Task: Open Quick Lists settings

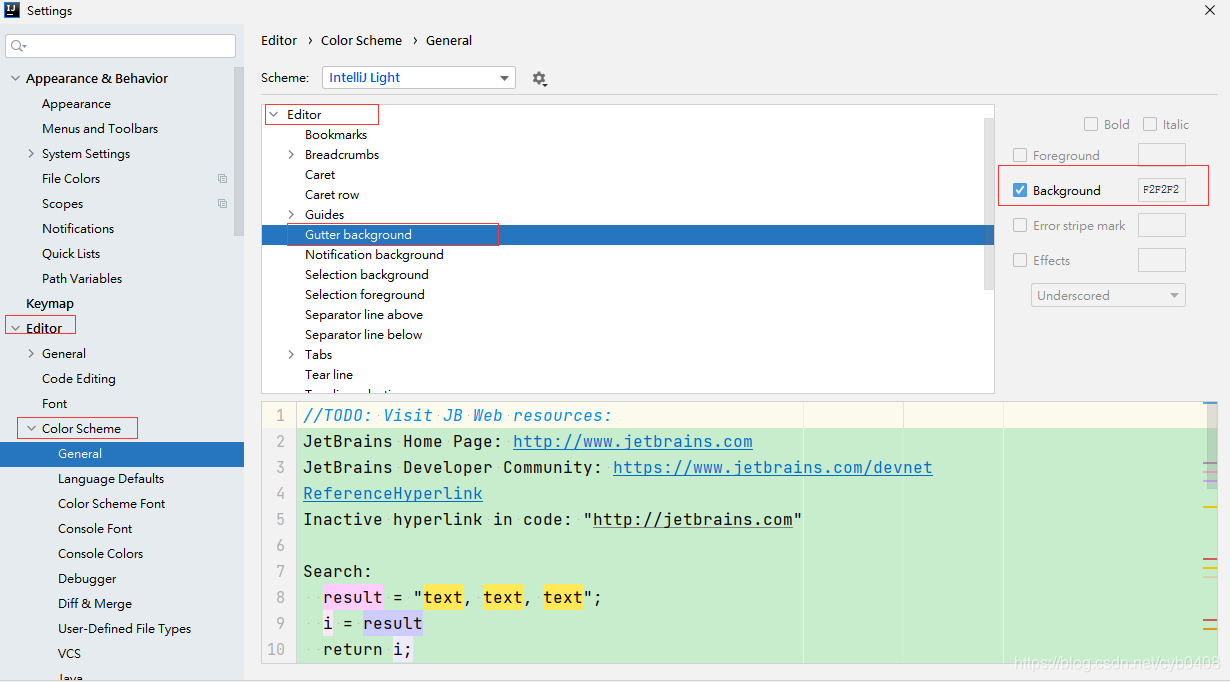Action: coord(71,254)
